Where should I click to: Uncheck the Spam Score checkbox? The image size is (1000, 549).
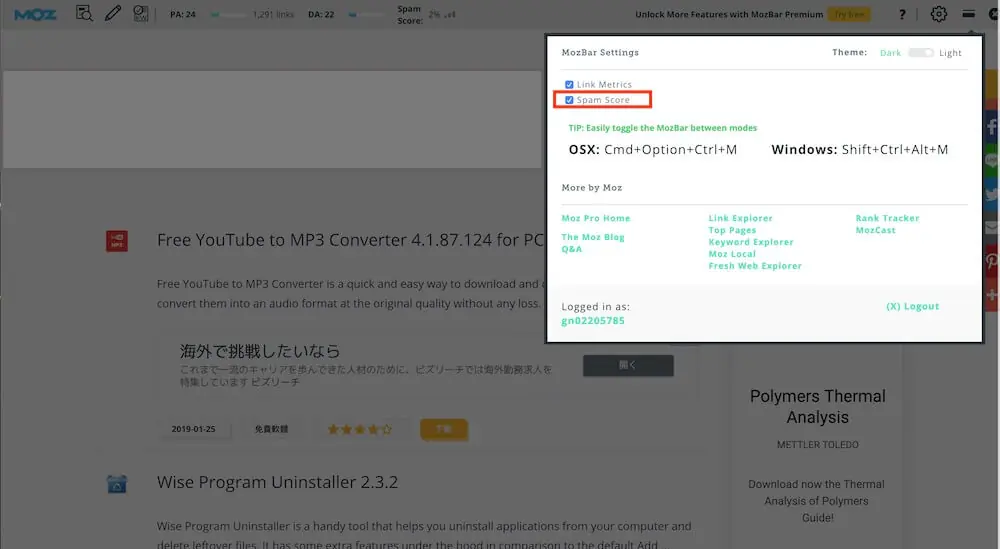[569, 100]
